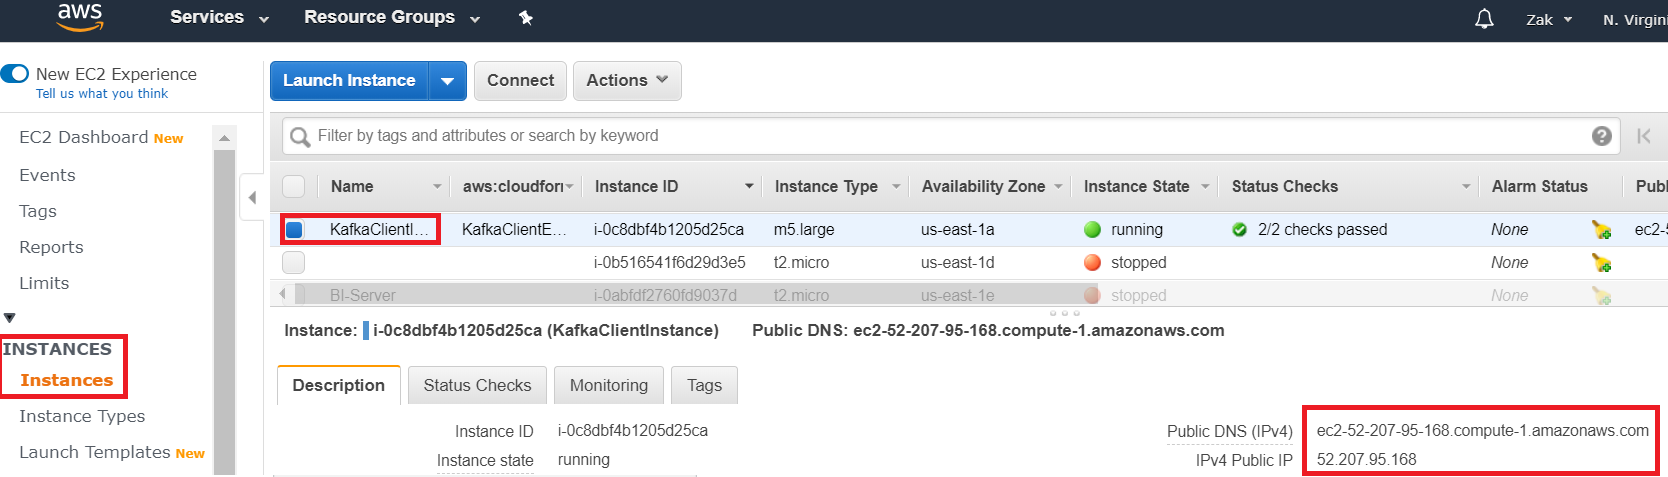
Task: Click alarm icon for i-0b516541f6d29d3e5 row
Action: coord(1601,263)
